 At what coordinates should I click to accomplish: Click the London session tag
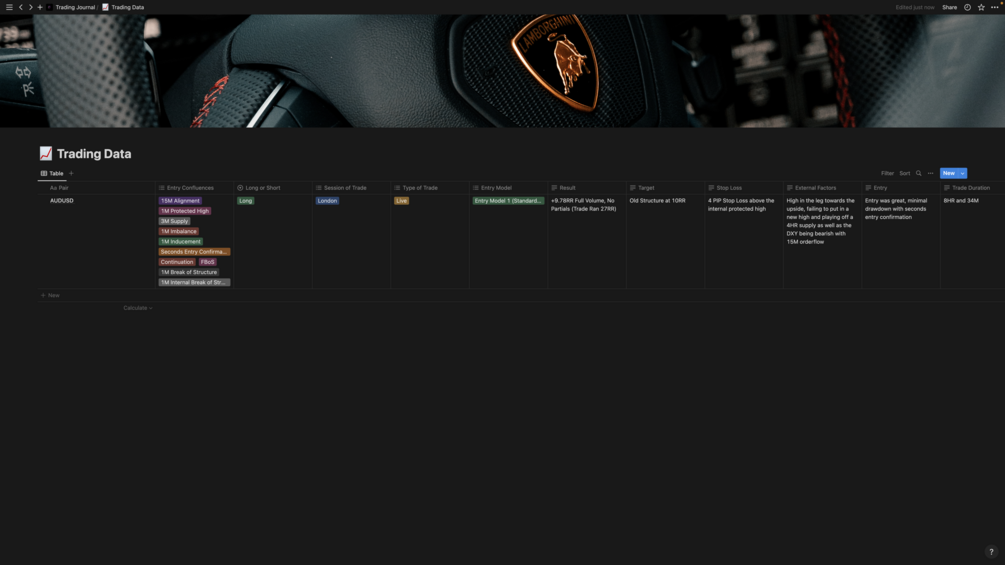point(327,201)
